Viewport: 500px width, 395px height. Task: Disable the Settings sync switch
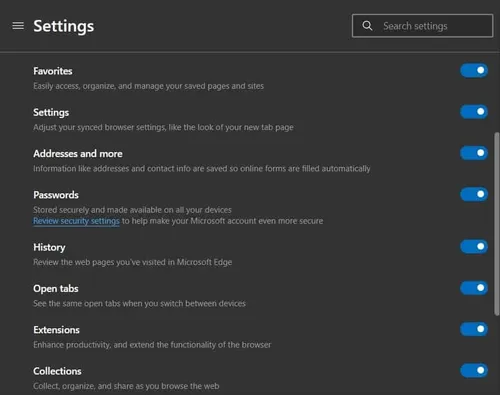coord(474,112)
